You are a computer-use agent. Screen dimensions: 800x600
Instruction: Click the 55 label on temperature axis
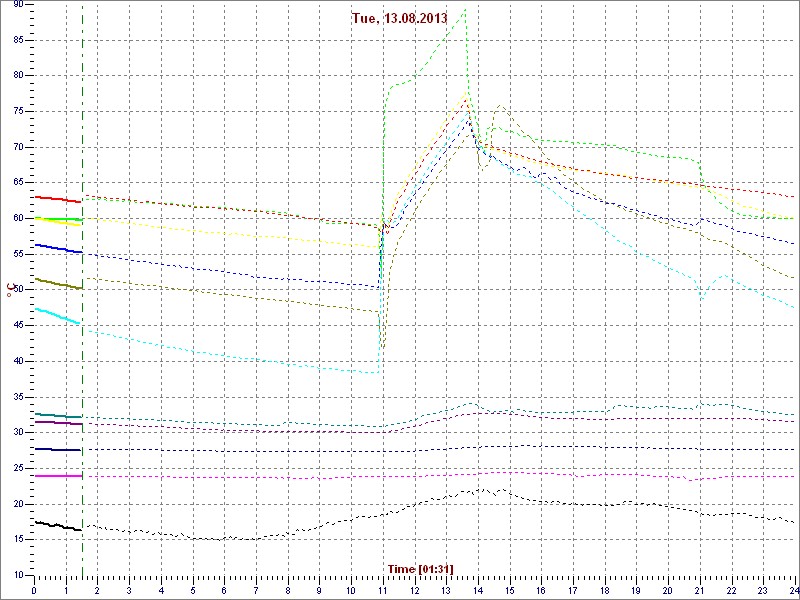(18, 254)
